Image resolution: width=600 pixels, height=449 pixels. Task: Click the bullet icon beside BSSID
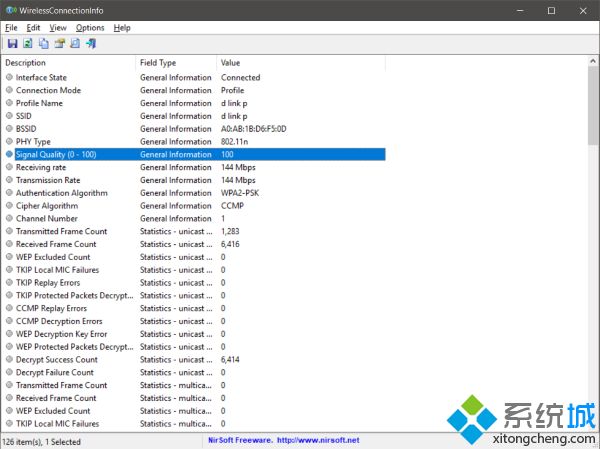click(10, 129)
